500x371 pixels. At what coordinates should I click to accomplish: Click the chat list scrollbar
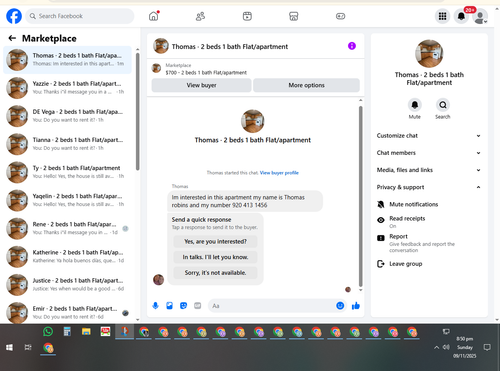tap(137, 111)
